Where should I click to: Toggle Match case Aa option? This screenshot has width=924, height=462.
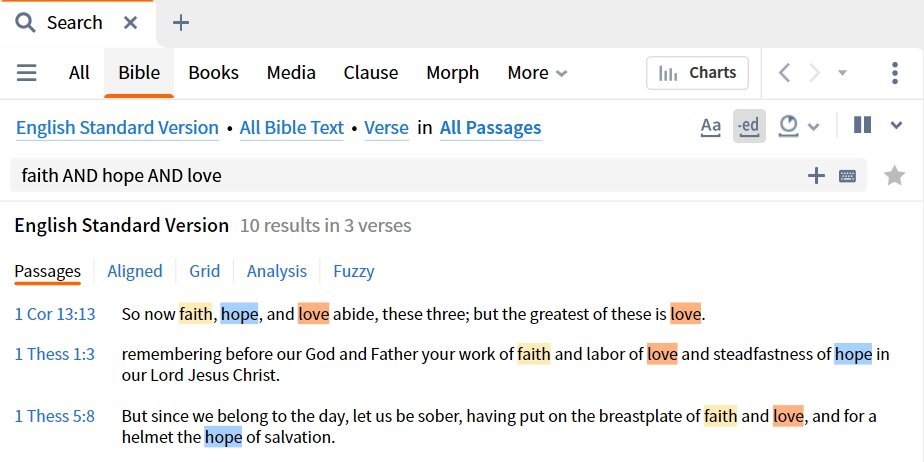(711, 126)
